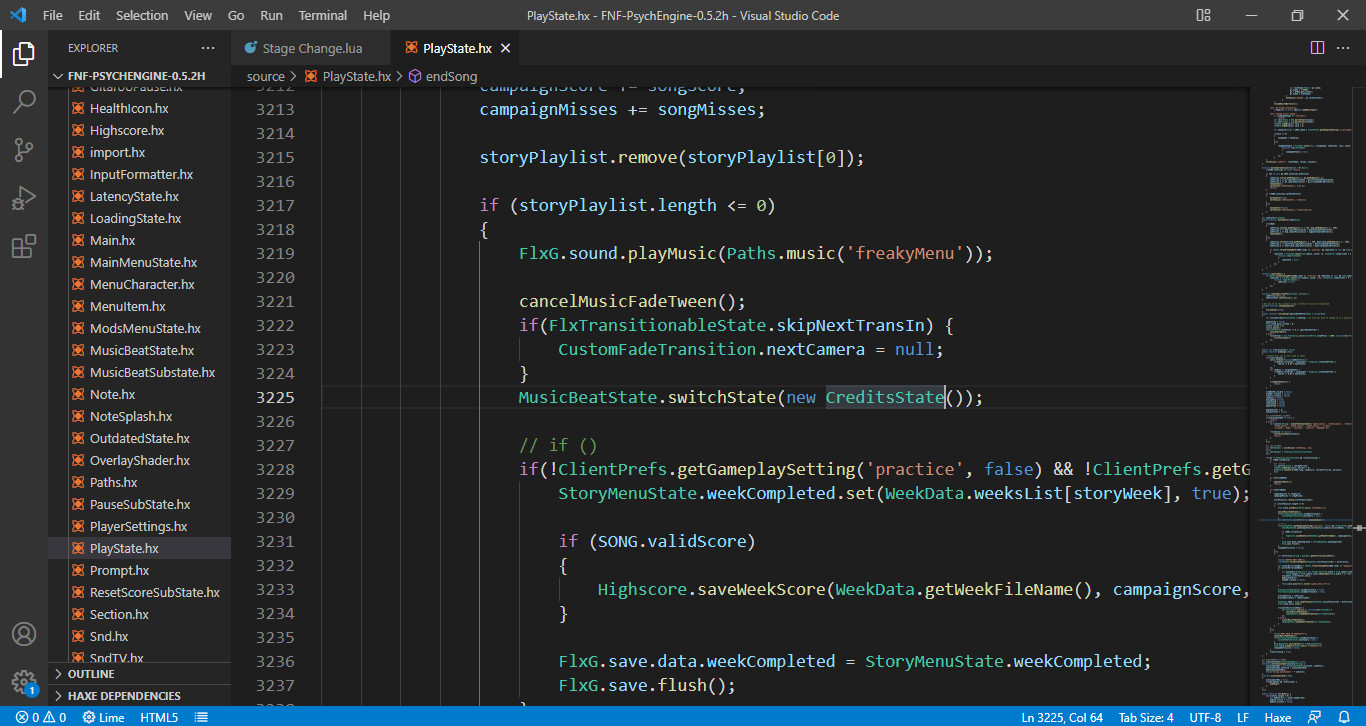Expand the Outline section

click(x=139, y=674)
